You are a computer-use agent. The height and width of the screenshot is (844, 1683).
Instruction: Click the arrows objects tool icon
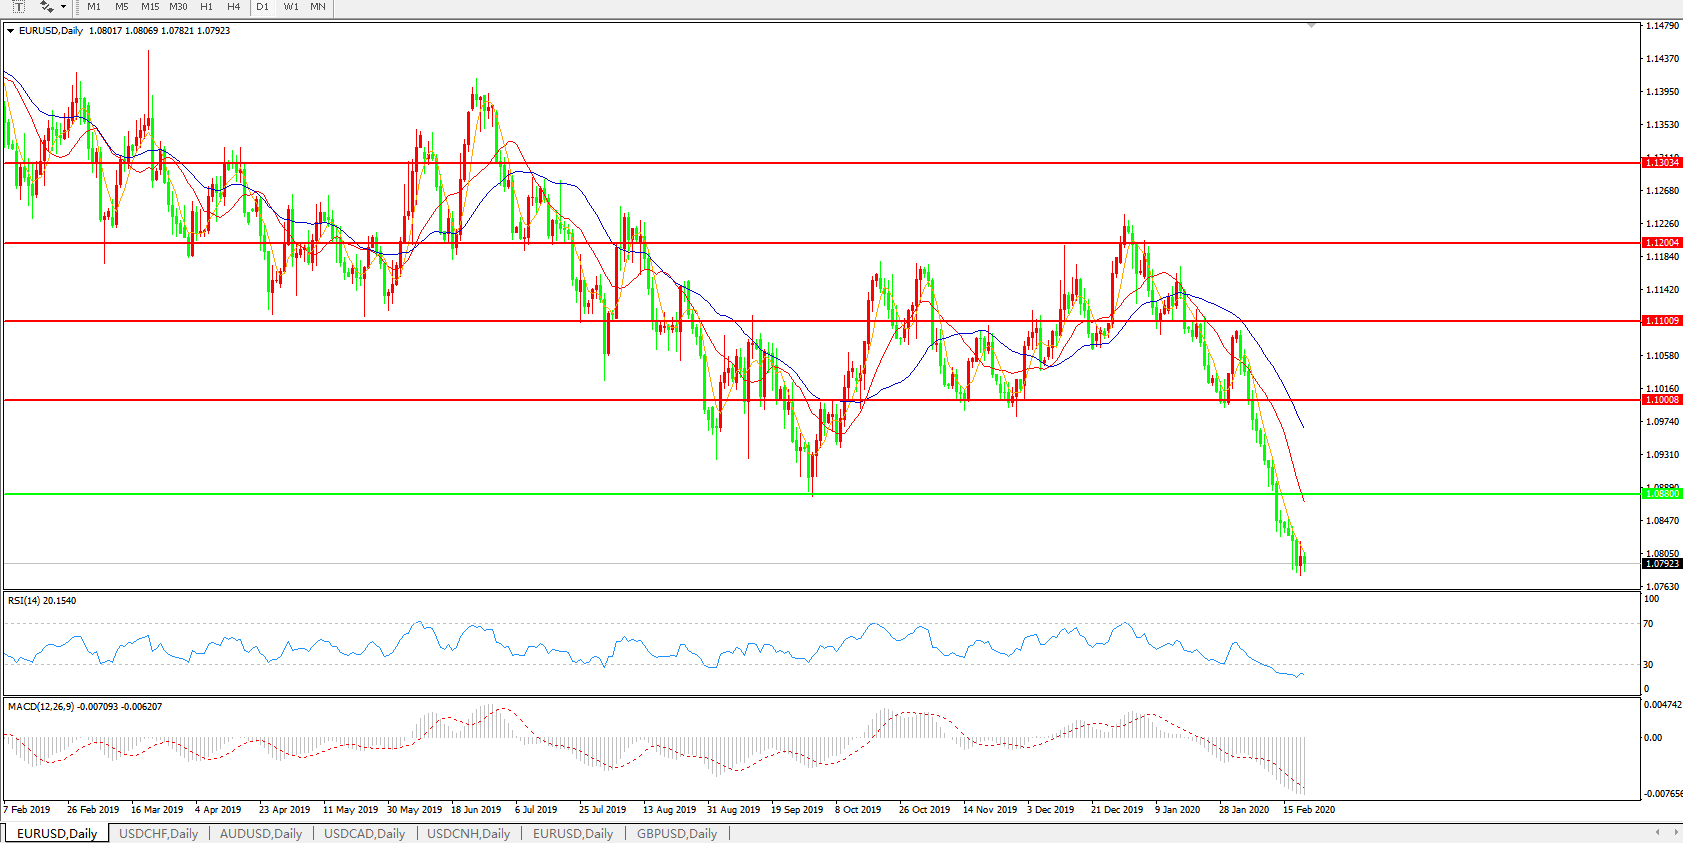coord(46,7)
